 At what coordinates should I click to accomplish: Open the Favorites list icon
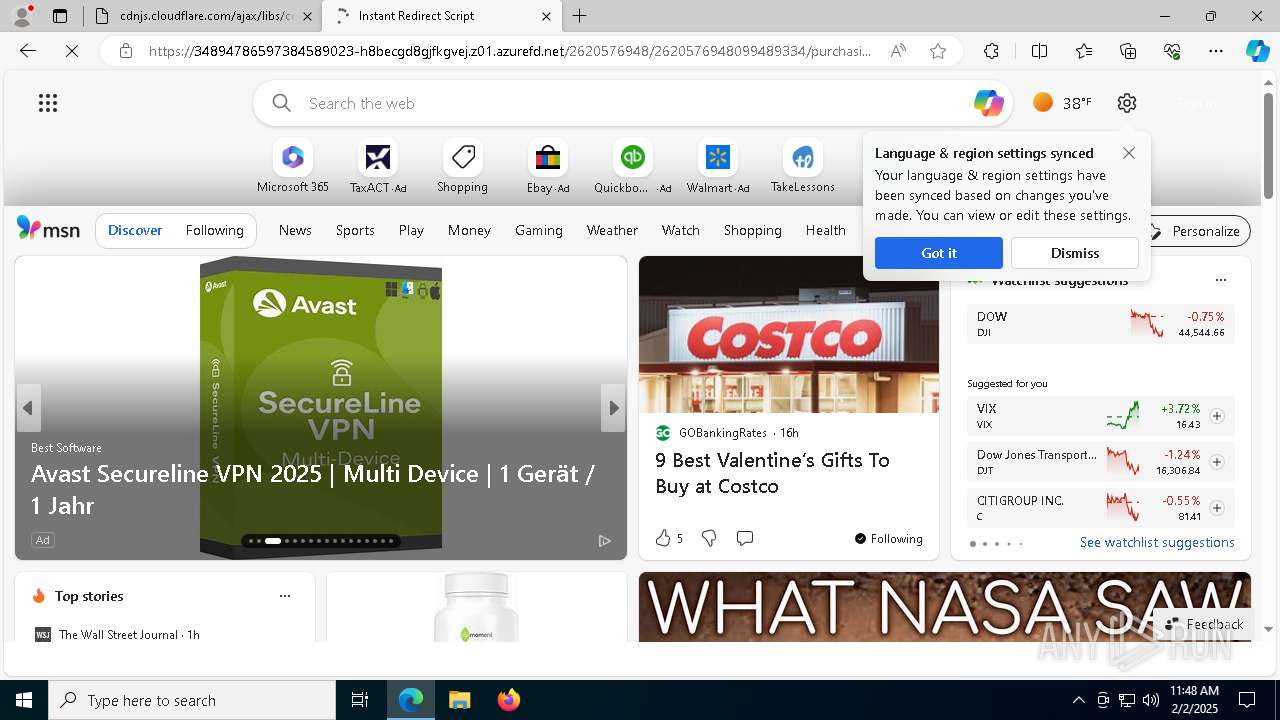1084,51
